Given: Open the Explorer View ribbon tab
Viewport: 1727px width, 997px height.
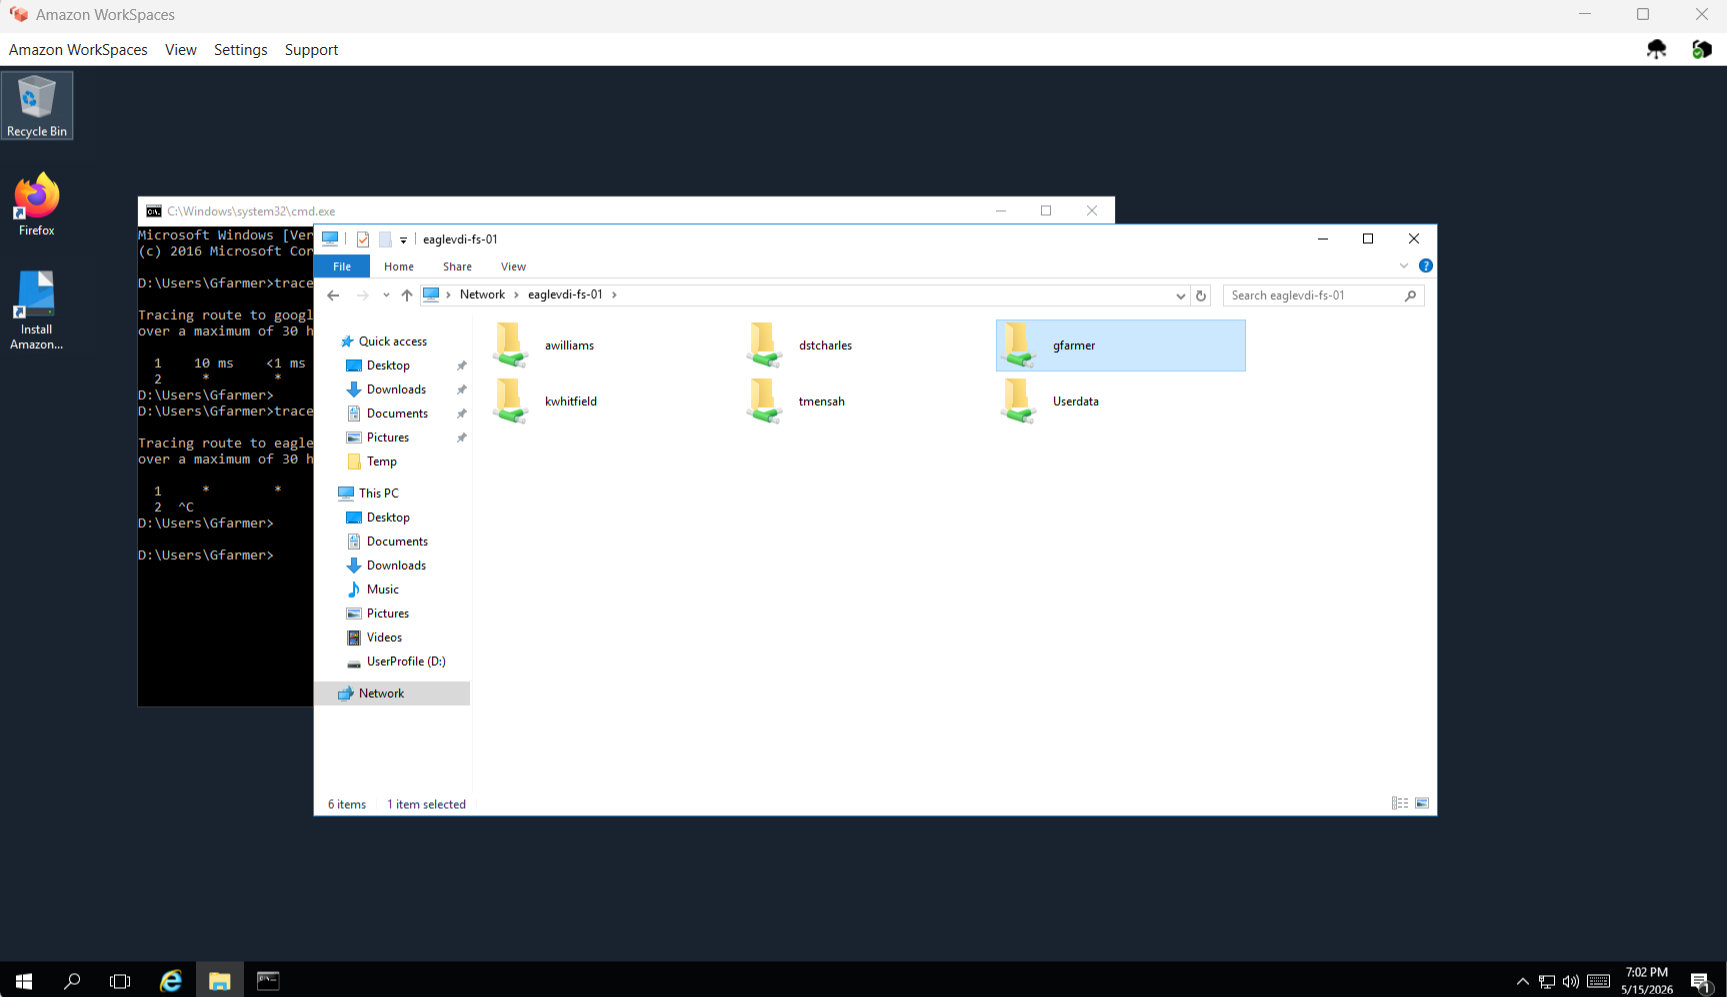Looking at the screenshot, I should click(513, 266).
